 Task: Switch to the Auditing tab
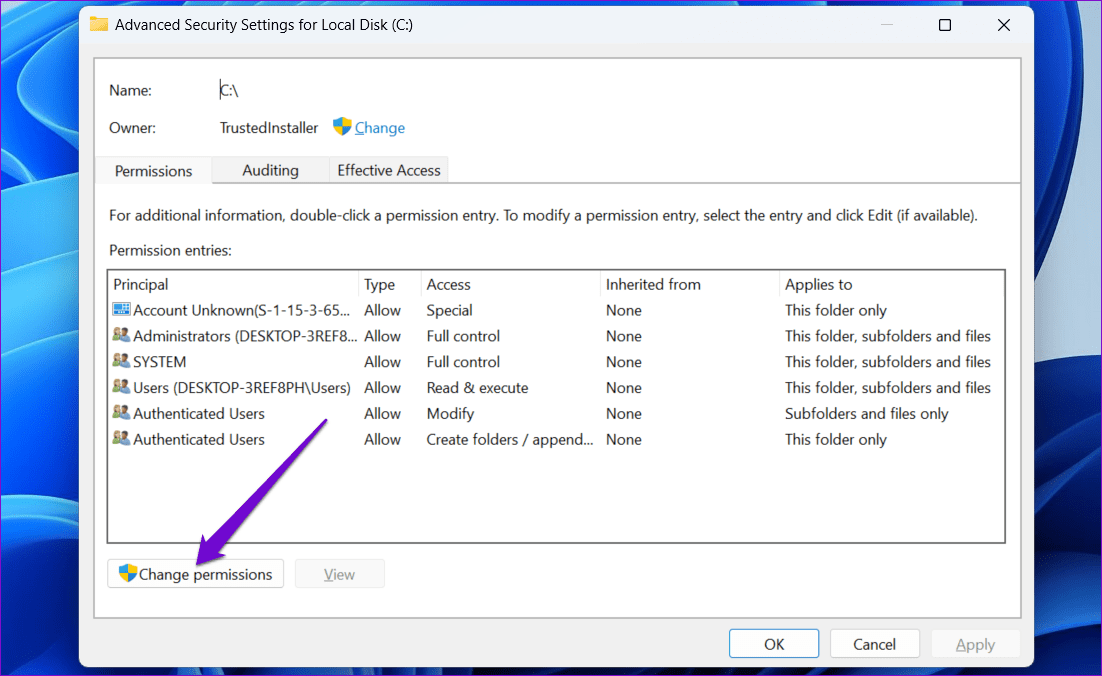point(270,170)
